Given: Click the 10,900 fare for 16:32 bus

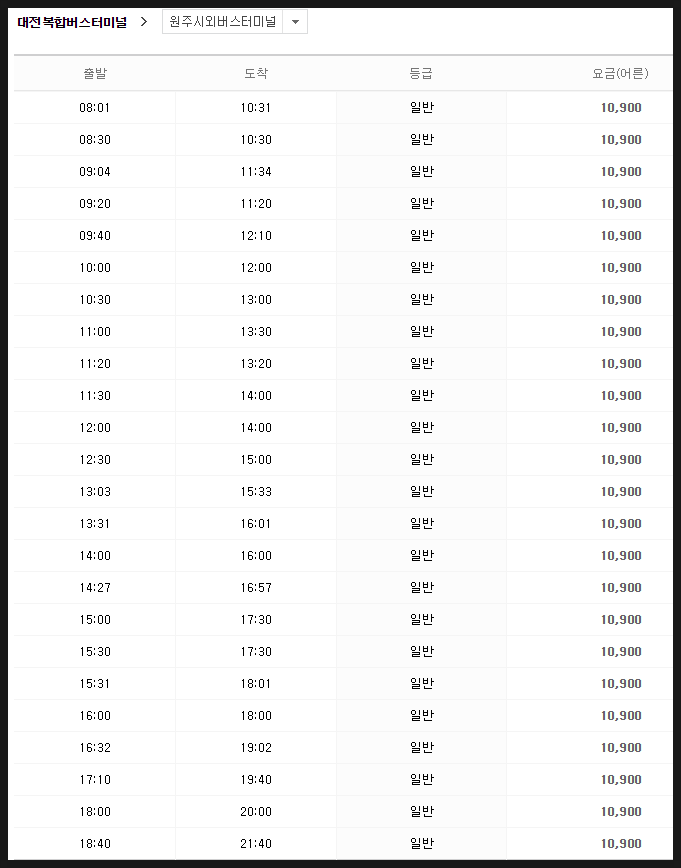Looking at the screenshot, I should coord(621,747).
